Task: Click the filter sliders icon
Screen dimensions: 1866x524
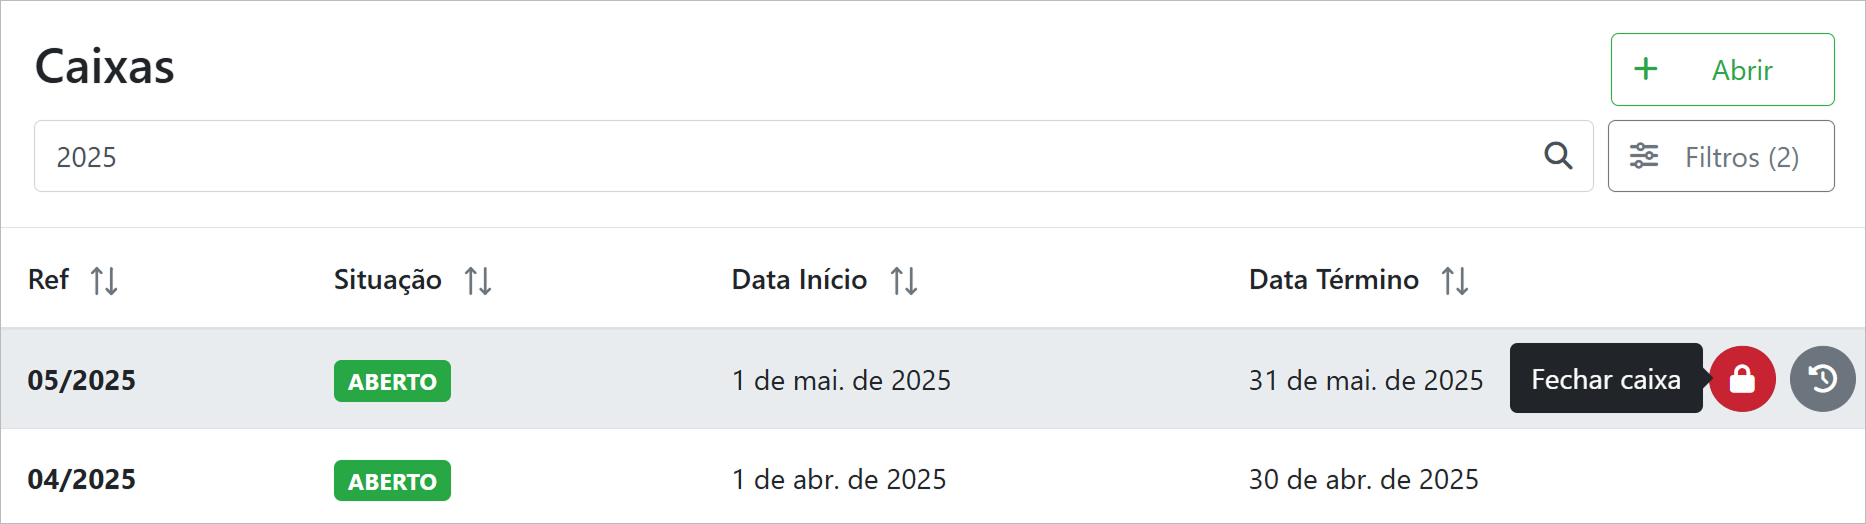Action: coord(1644,156)
